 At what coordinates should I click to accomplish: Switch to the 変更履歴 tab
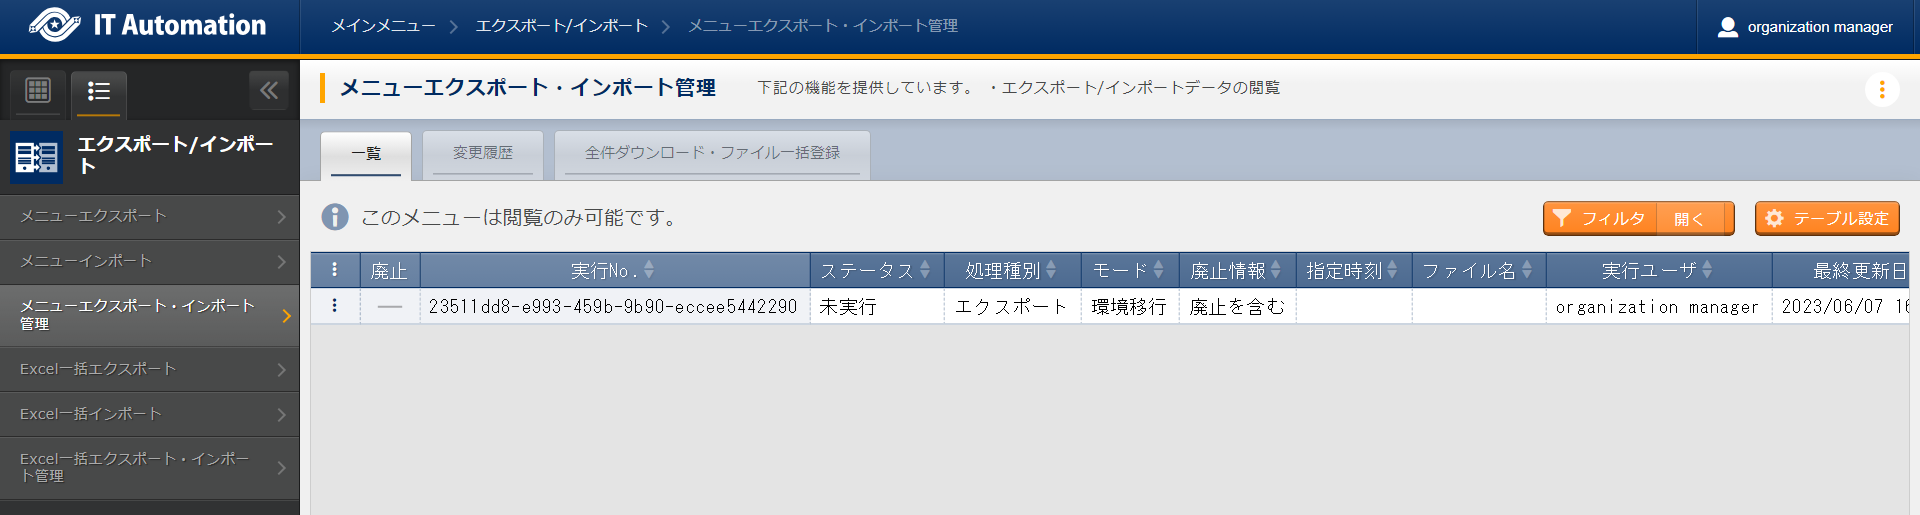click(x=482, y=153)
